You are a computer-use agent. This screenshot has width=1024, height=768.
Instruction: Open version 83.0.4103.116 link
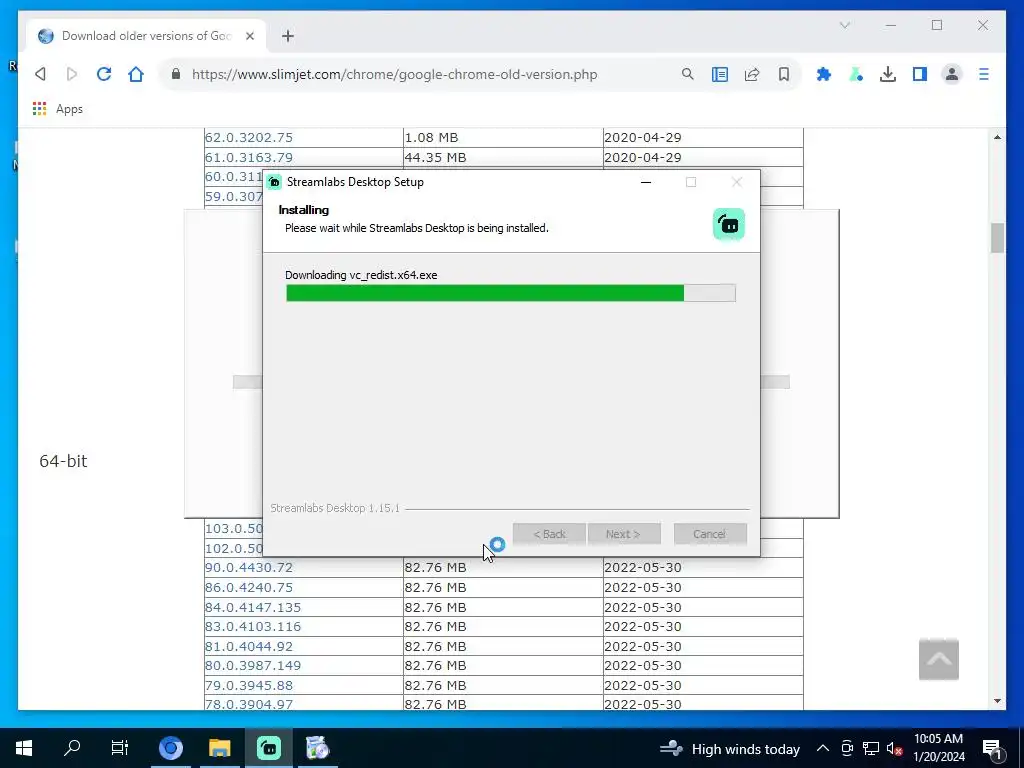pyautogui.click(x=253, y=626)
